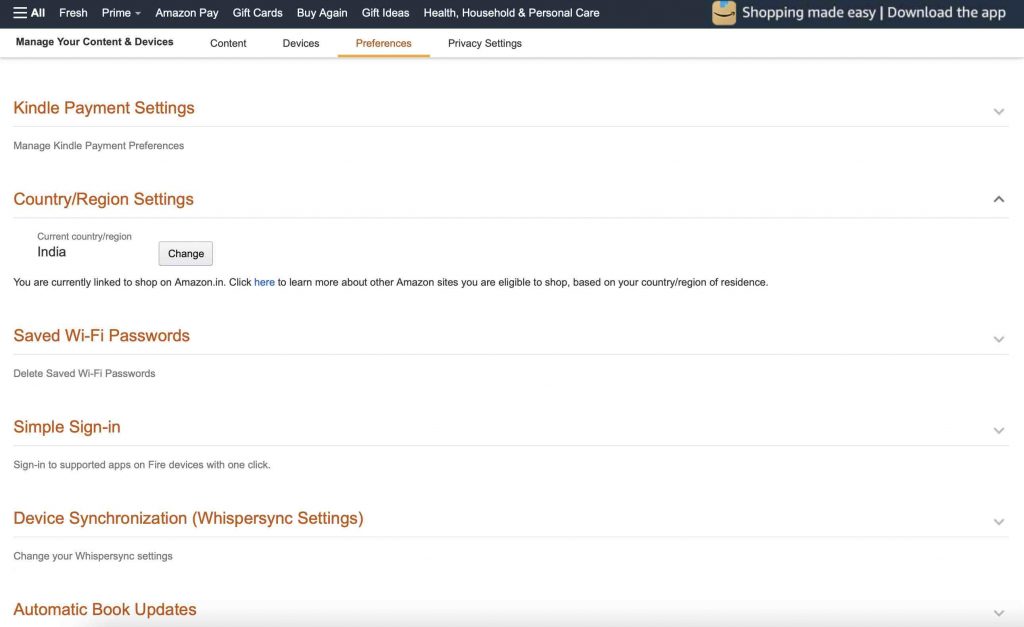1024x627 pixels.
Task: Open Gift Ideas page
Action: pos(385,12)
